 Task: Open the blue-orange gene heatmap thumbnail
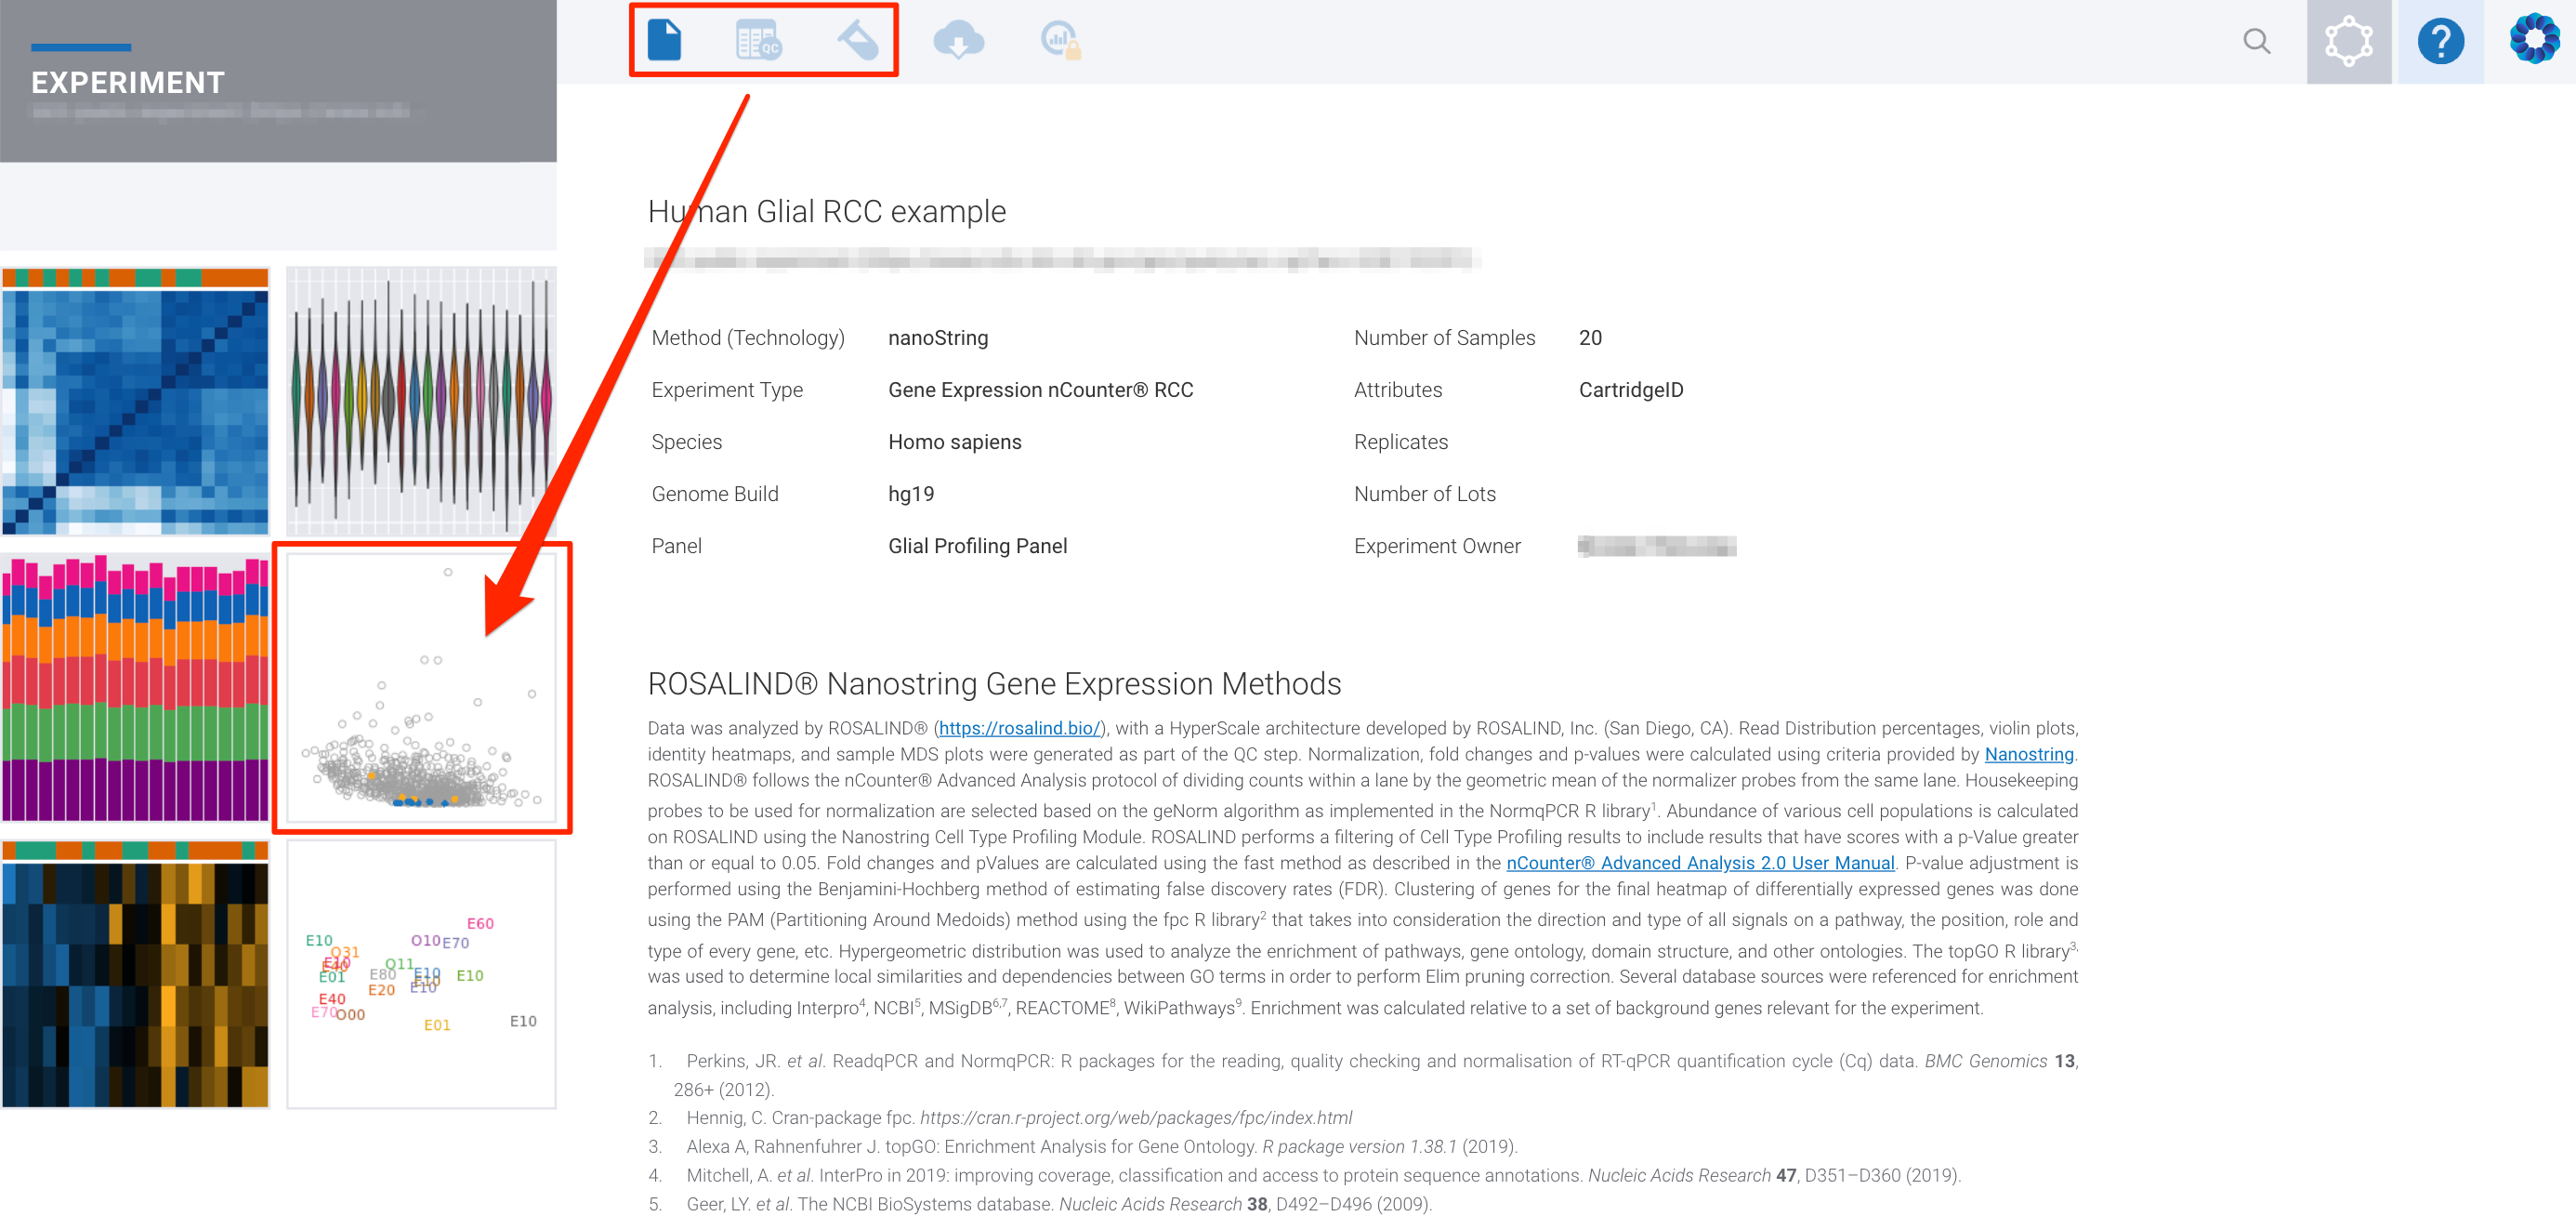(x=135, y=974)
